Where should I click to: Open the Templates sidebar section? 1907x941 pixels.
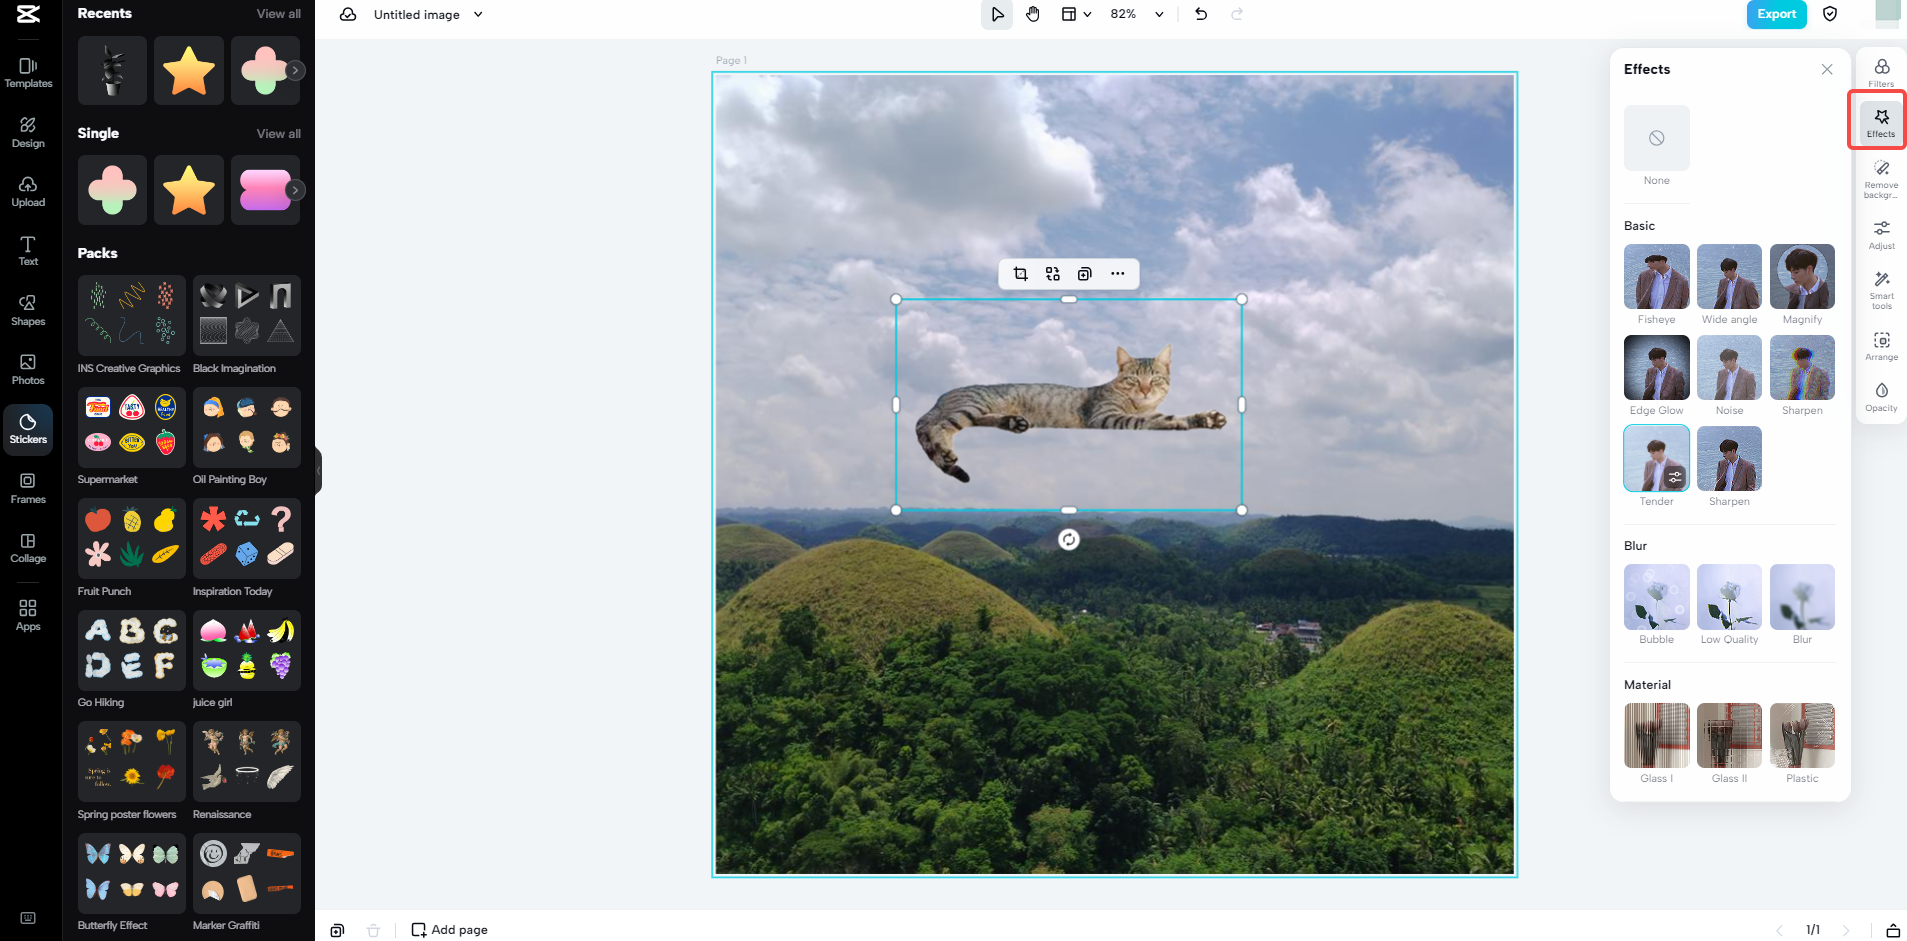point(28,73)
